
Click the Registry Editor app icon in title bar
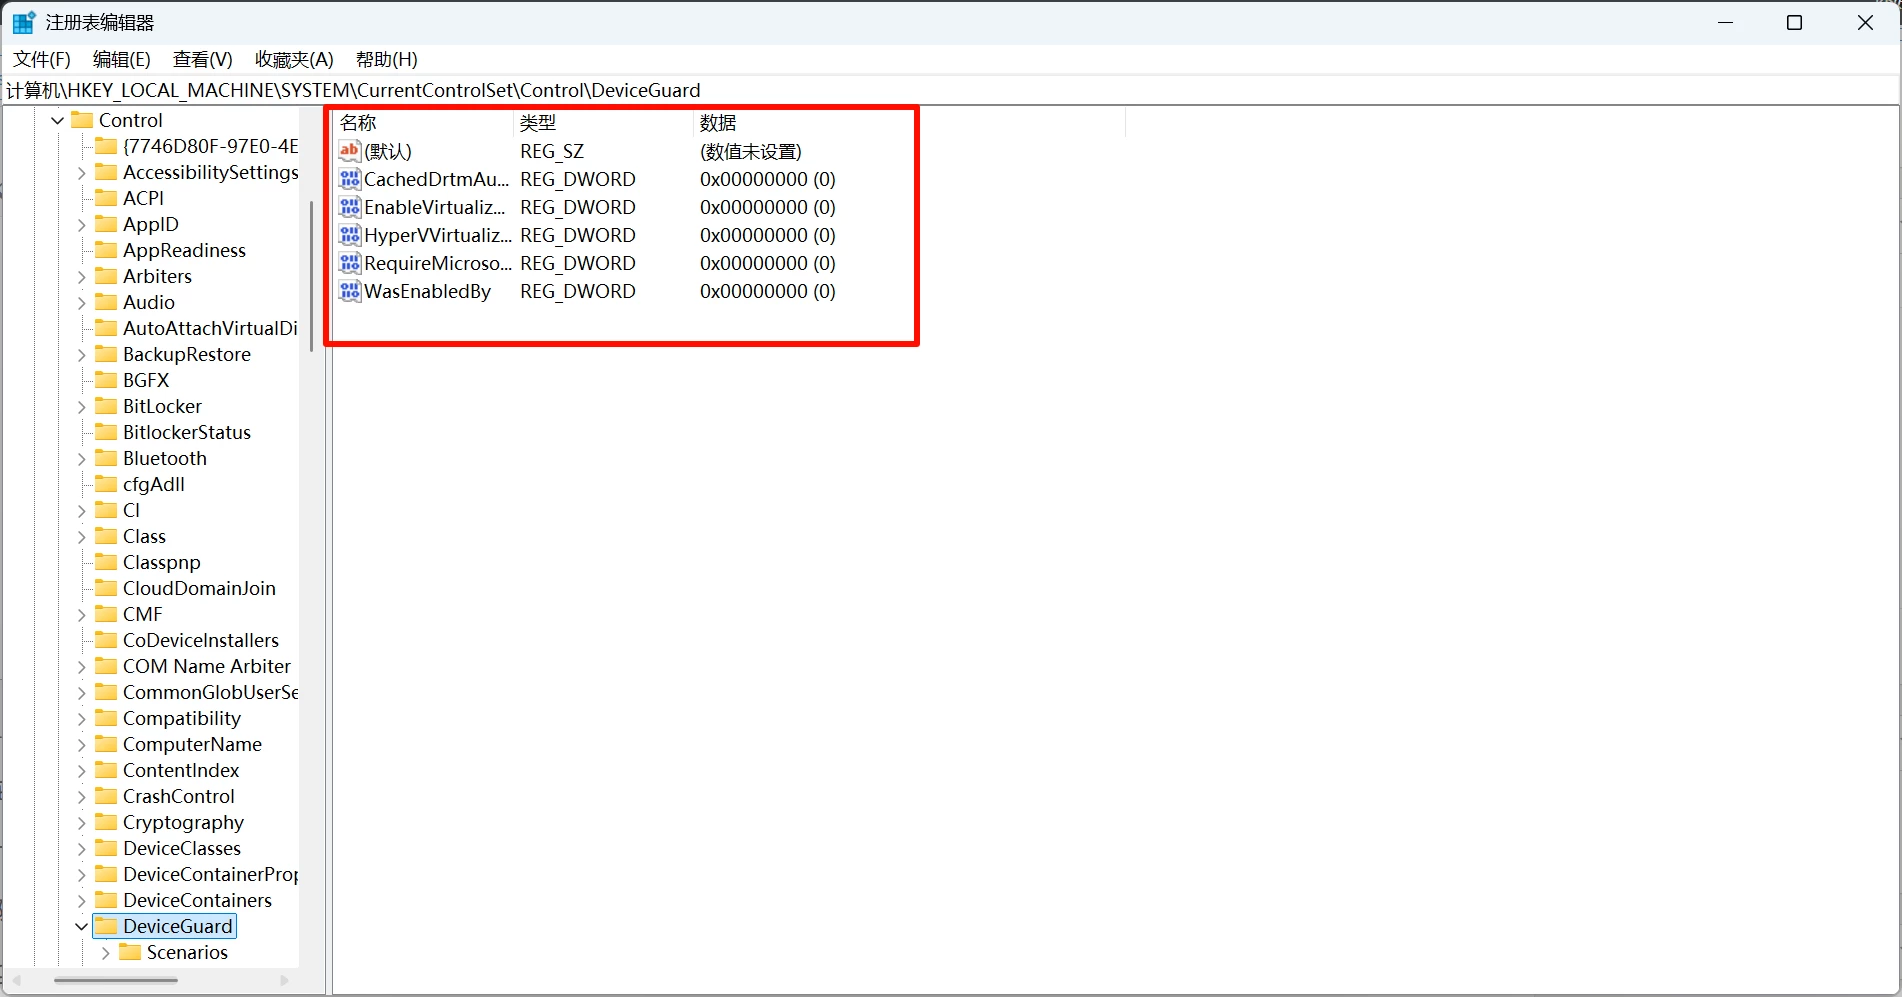[x=23, y=22]
